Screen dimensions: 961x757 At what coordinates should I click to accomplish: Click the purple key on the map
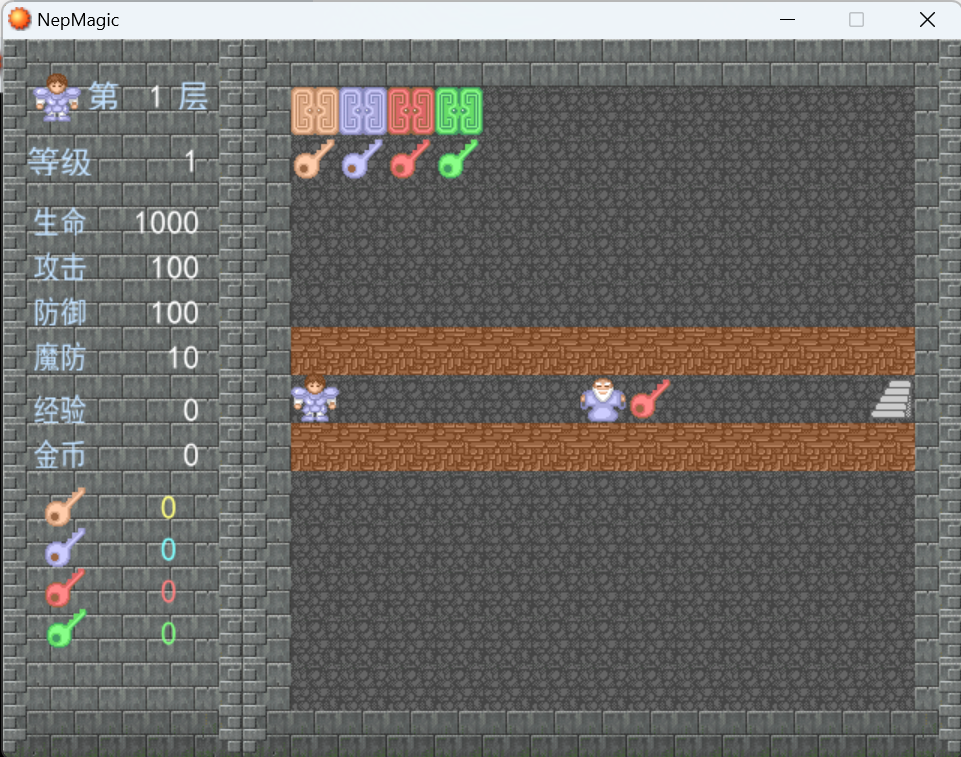coord(362,159)
